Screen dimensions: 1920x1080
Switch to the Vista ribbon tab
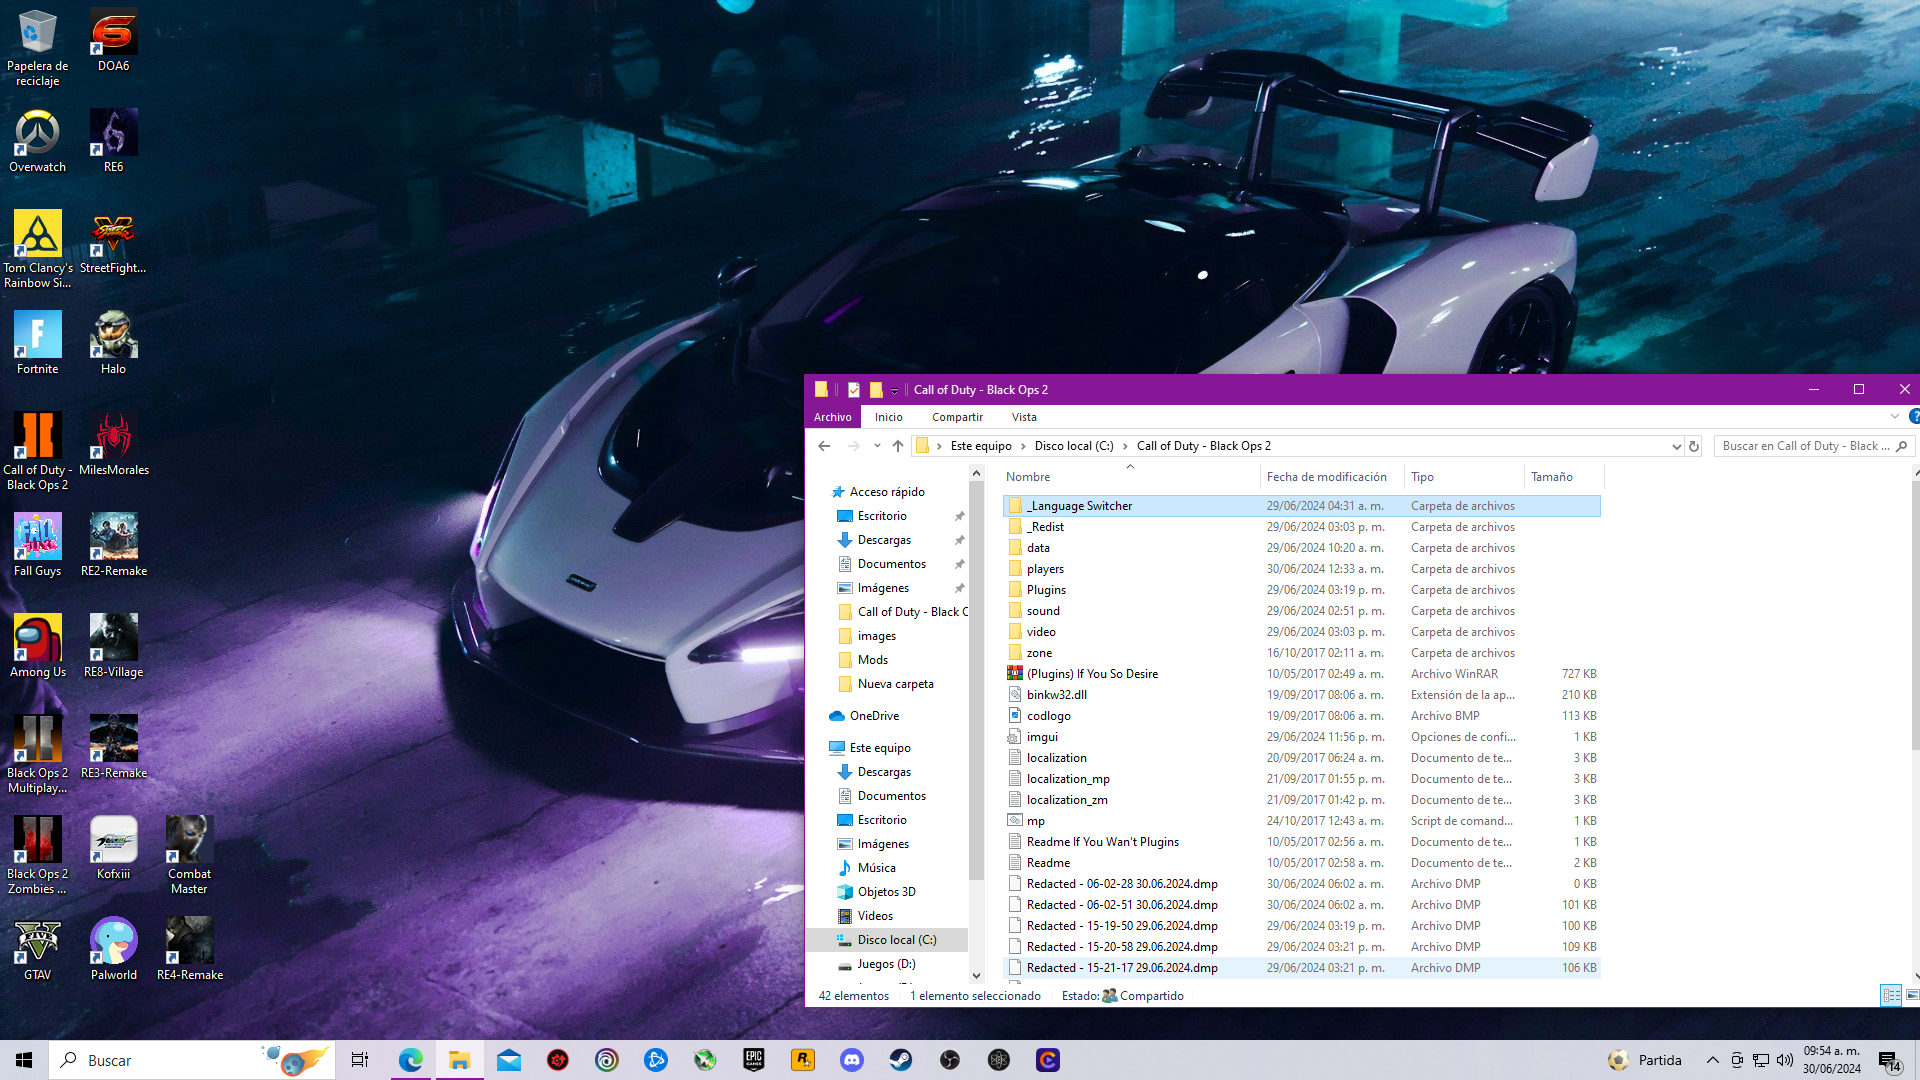(x=1024, y=417)
